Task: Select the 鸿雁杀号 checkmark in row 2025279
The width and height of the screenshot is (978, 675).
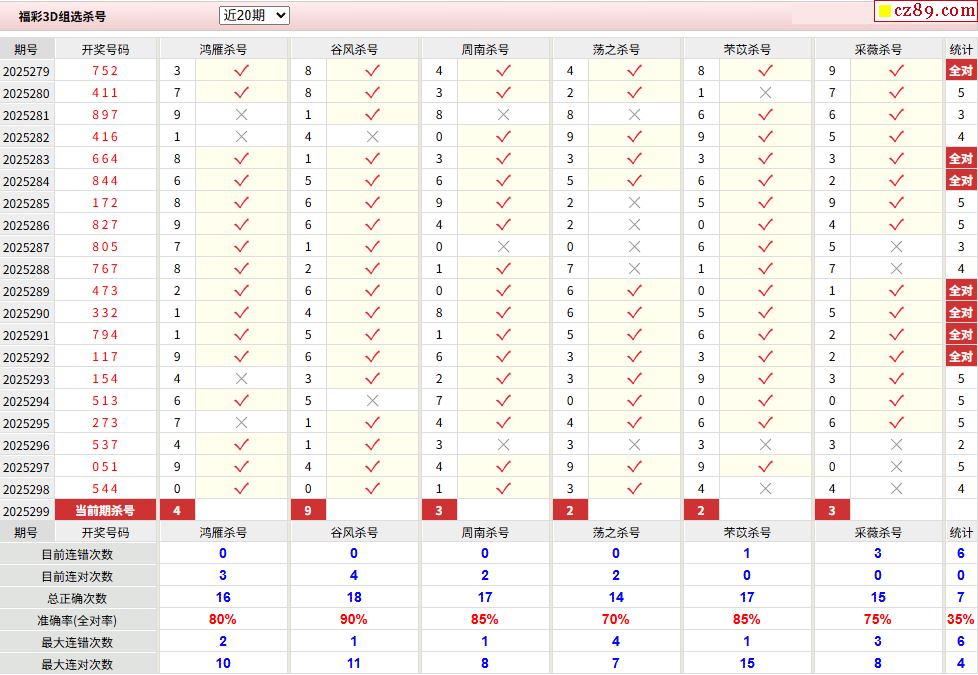Action: pyautogui.click(x=241, y=70)
